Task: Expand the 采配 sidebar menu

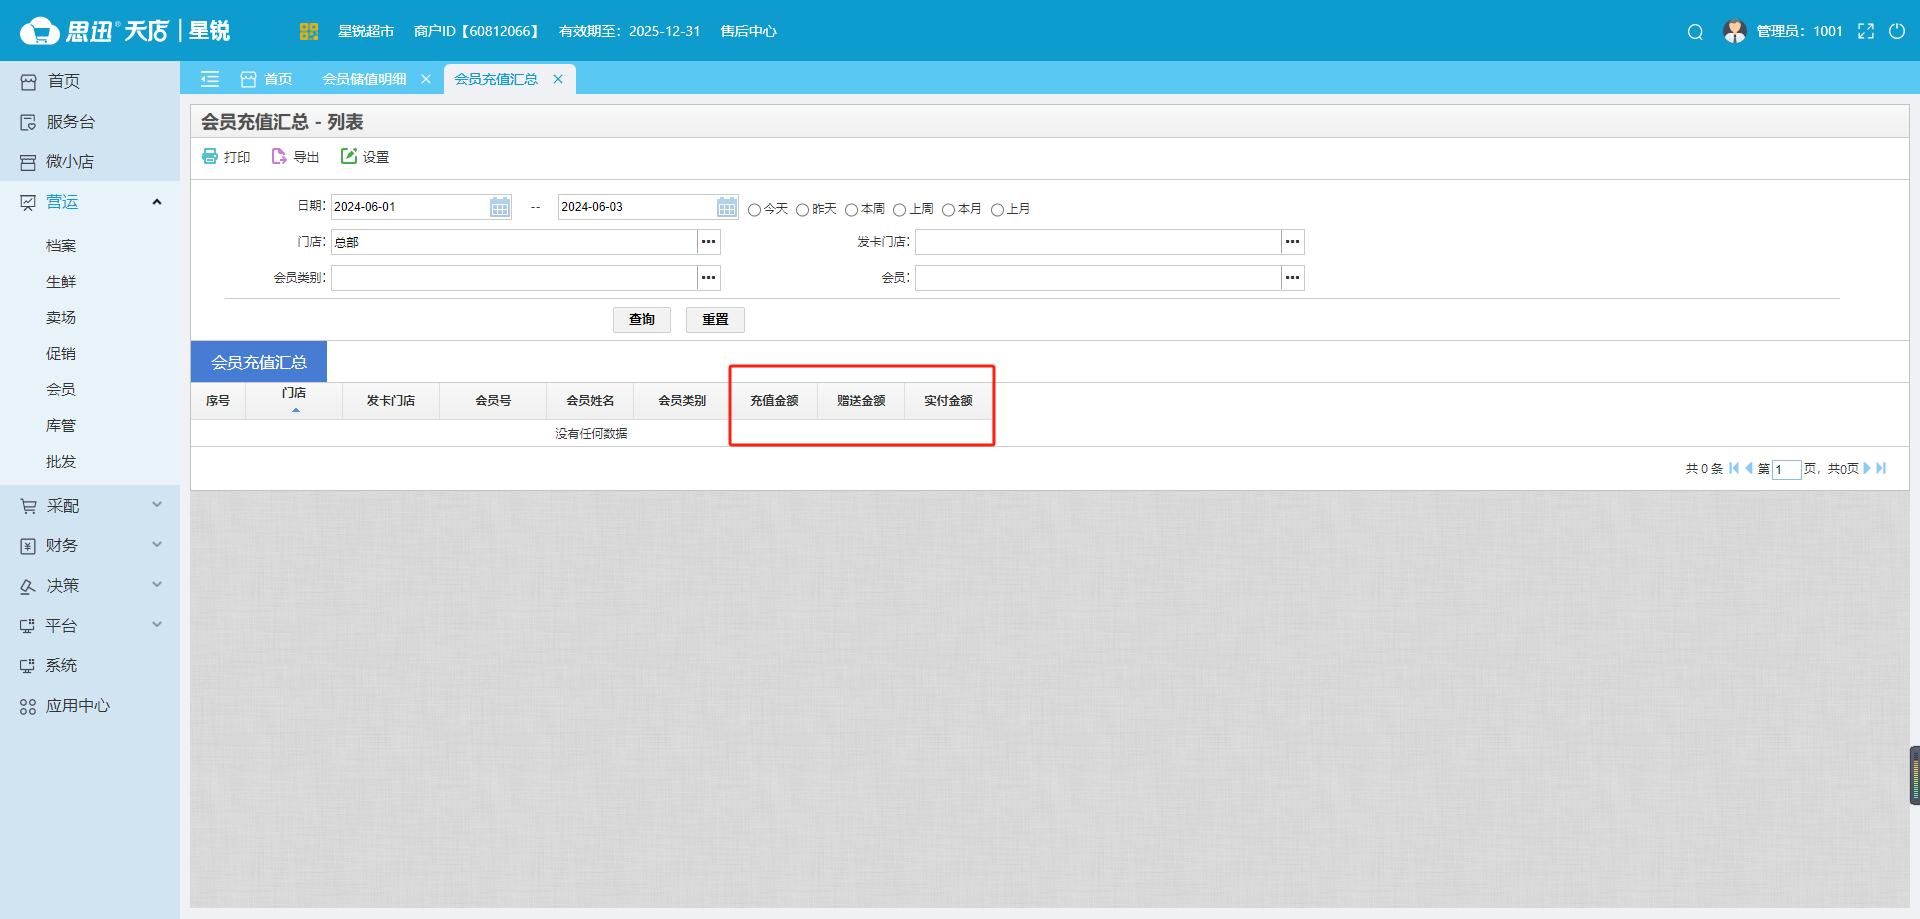Action: click(x=157, y=505)
